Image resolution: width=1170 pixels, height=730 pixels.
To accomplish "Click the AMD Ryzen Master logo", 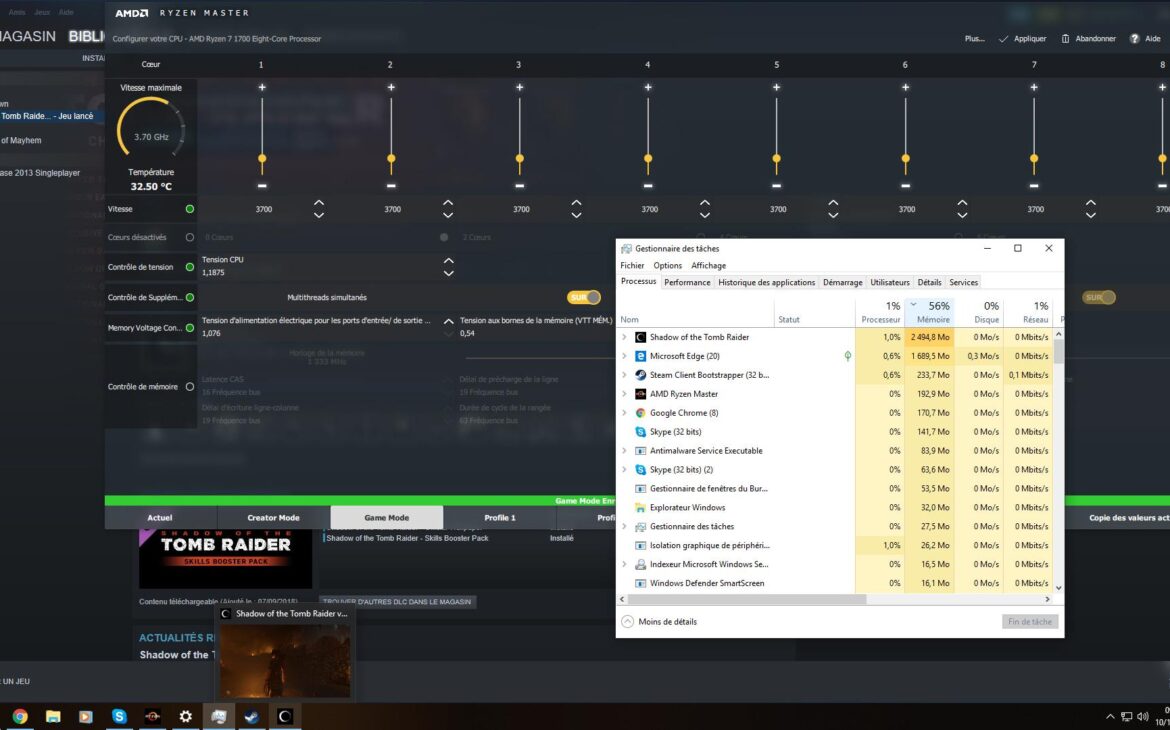I will tap(131, 13).
